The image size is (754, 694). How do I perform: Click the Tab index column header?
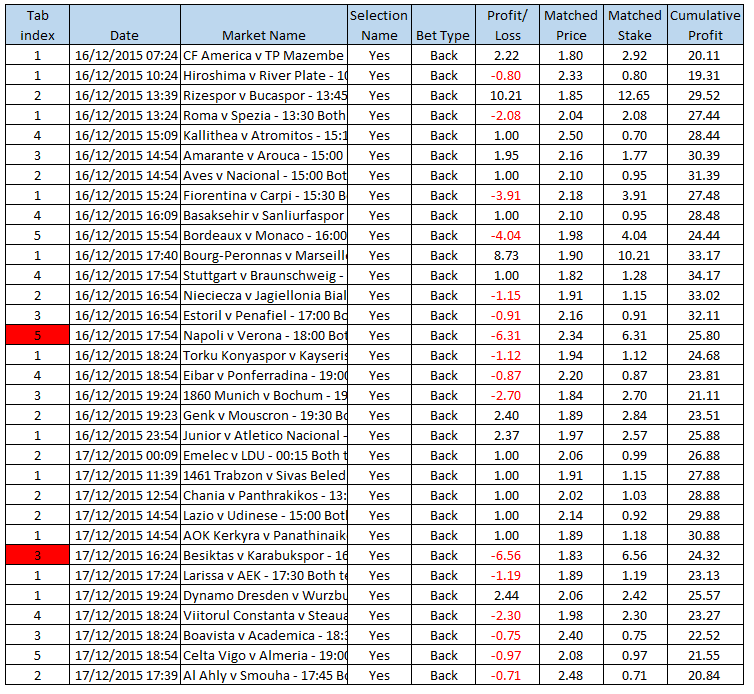tap(38, 25)
